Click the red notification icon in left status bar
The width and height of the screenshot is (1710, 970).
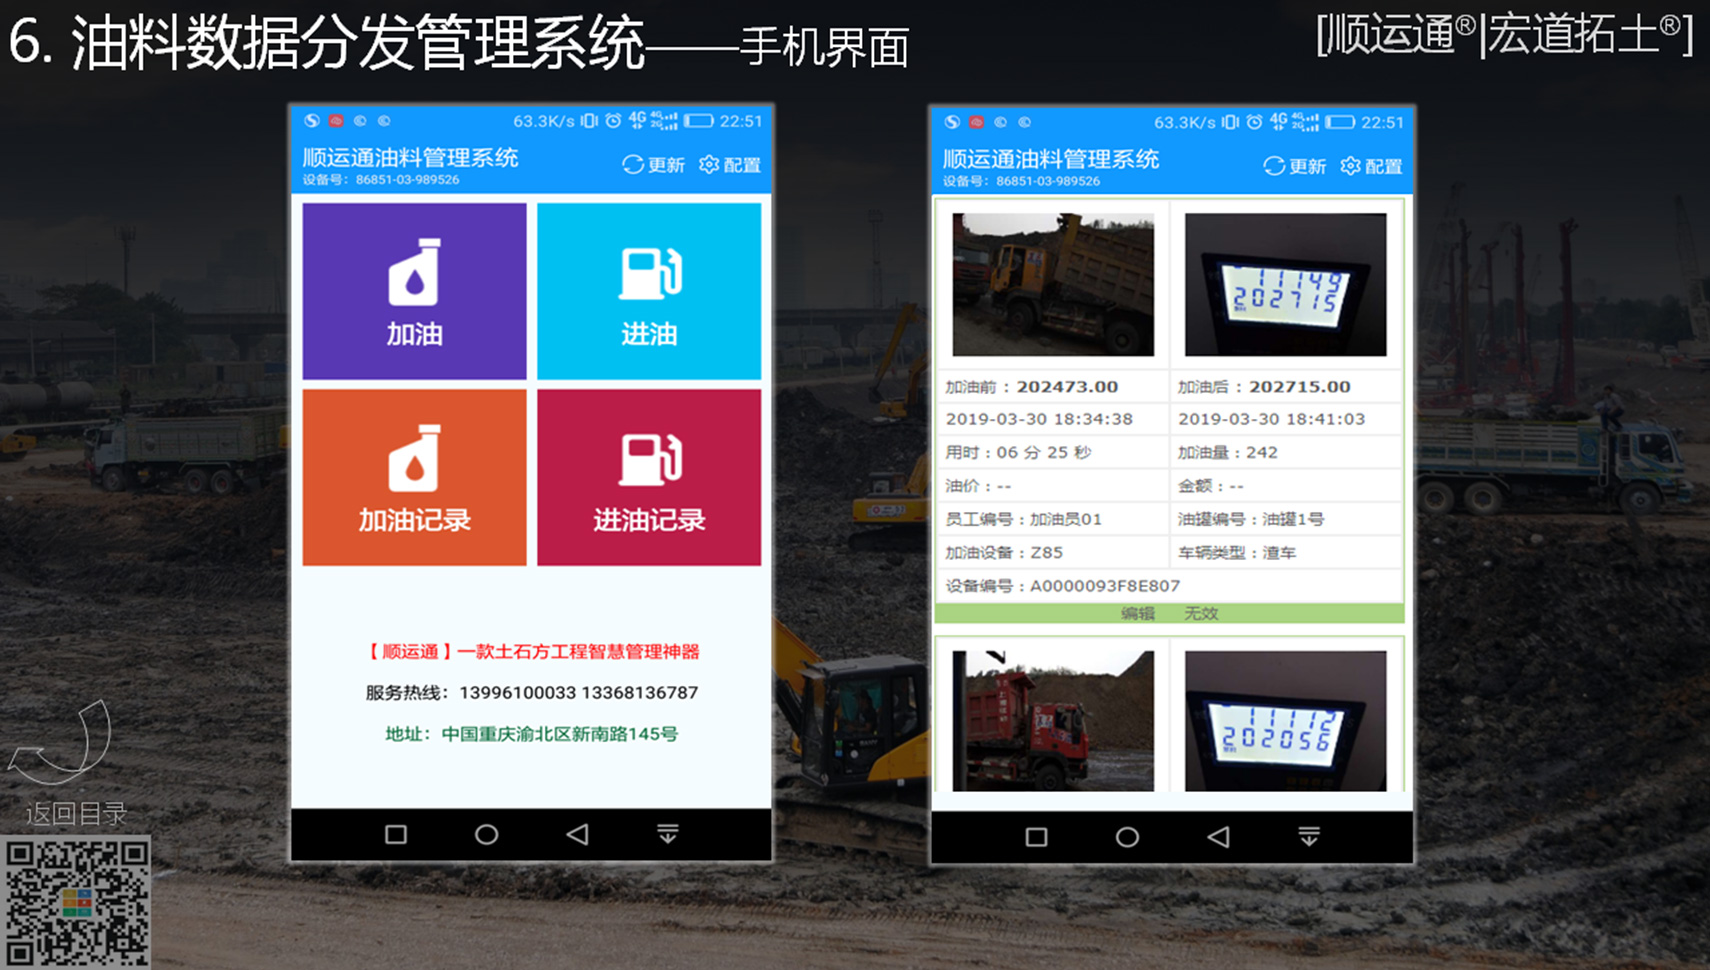pyautogui.click(x=336, y=121)
